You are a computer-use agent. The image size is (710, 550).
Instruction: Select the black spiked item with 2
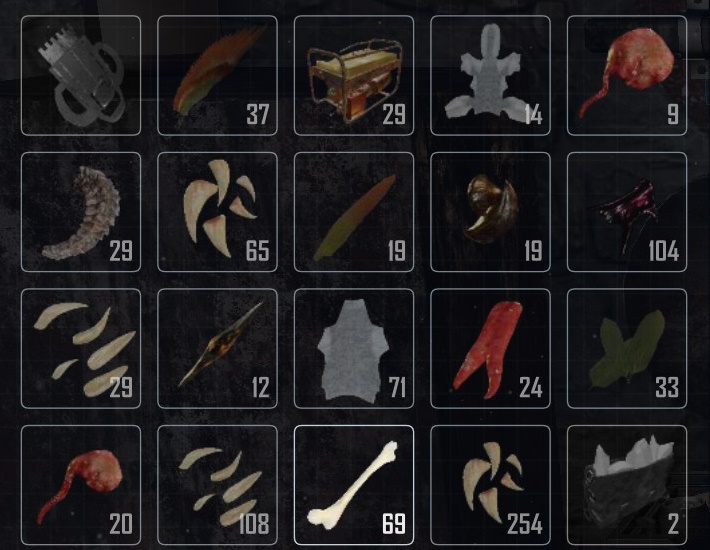[x=627, y=485]
